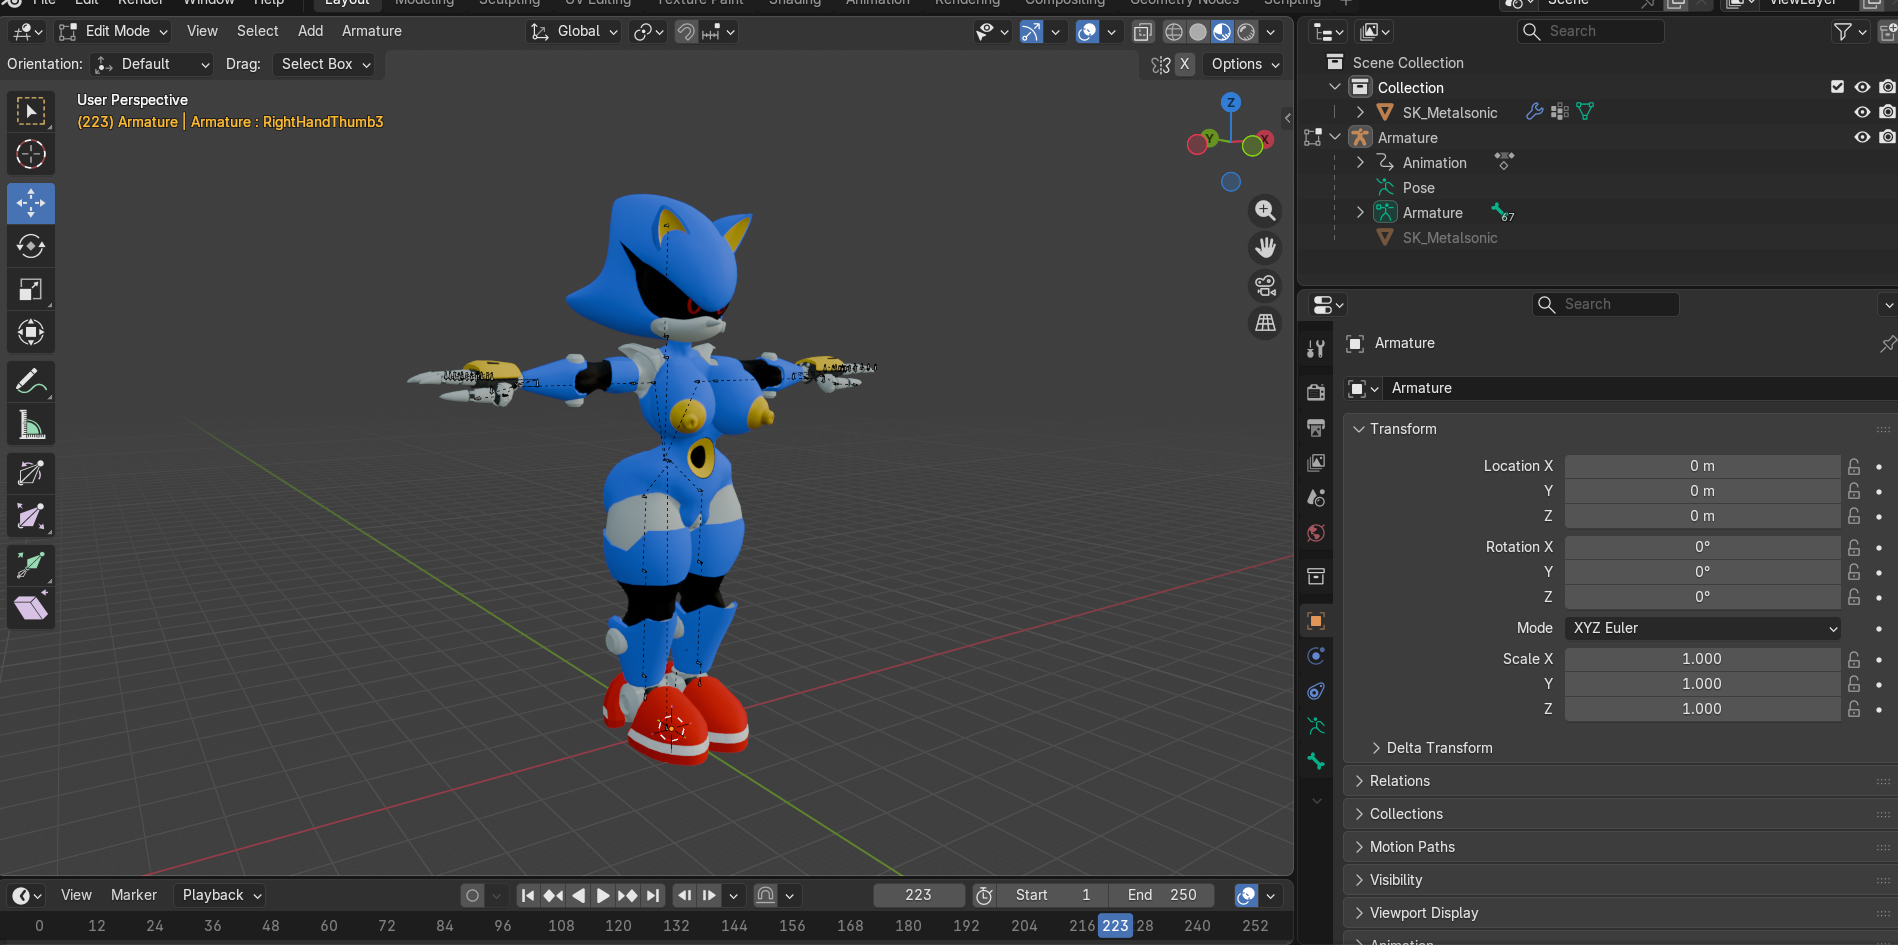Open the rotation Mode XYZ Euler dropdown
The height and width of the screenshot is (945, 1898).
pos(1702,628)
